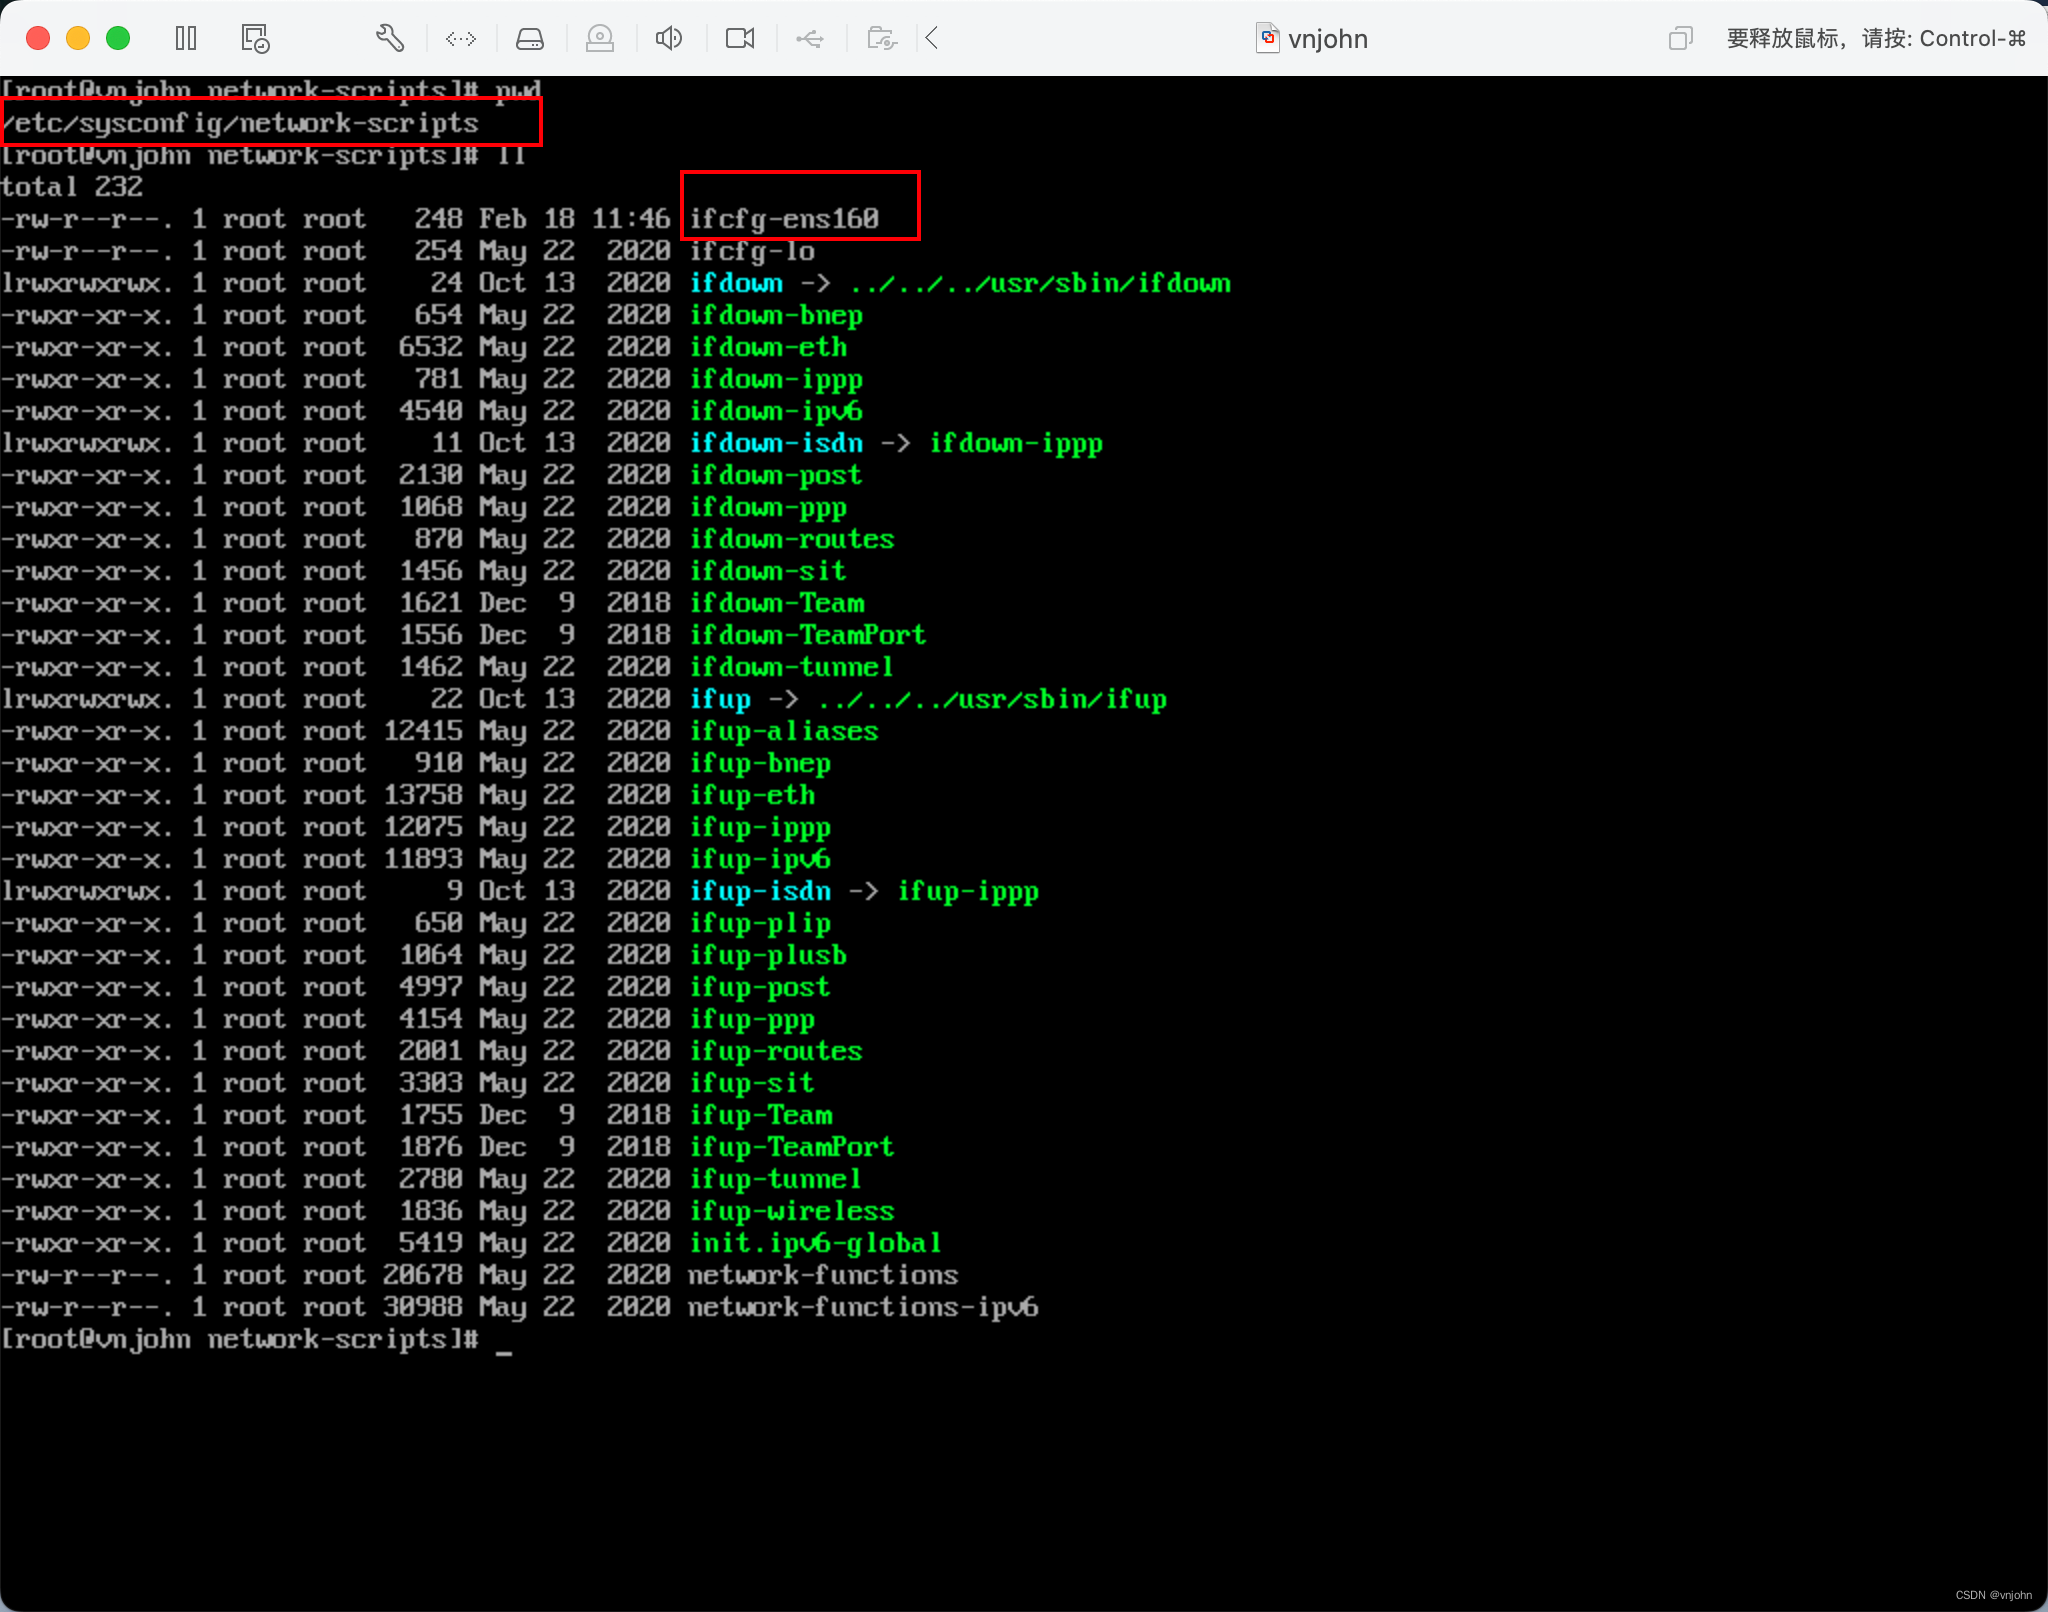
Task: Click the ifup-aliases entry
Action: click(784, 731)
